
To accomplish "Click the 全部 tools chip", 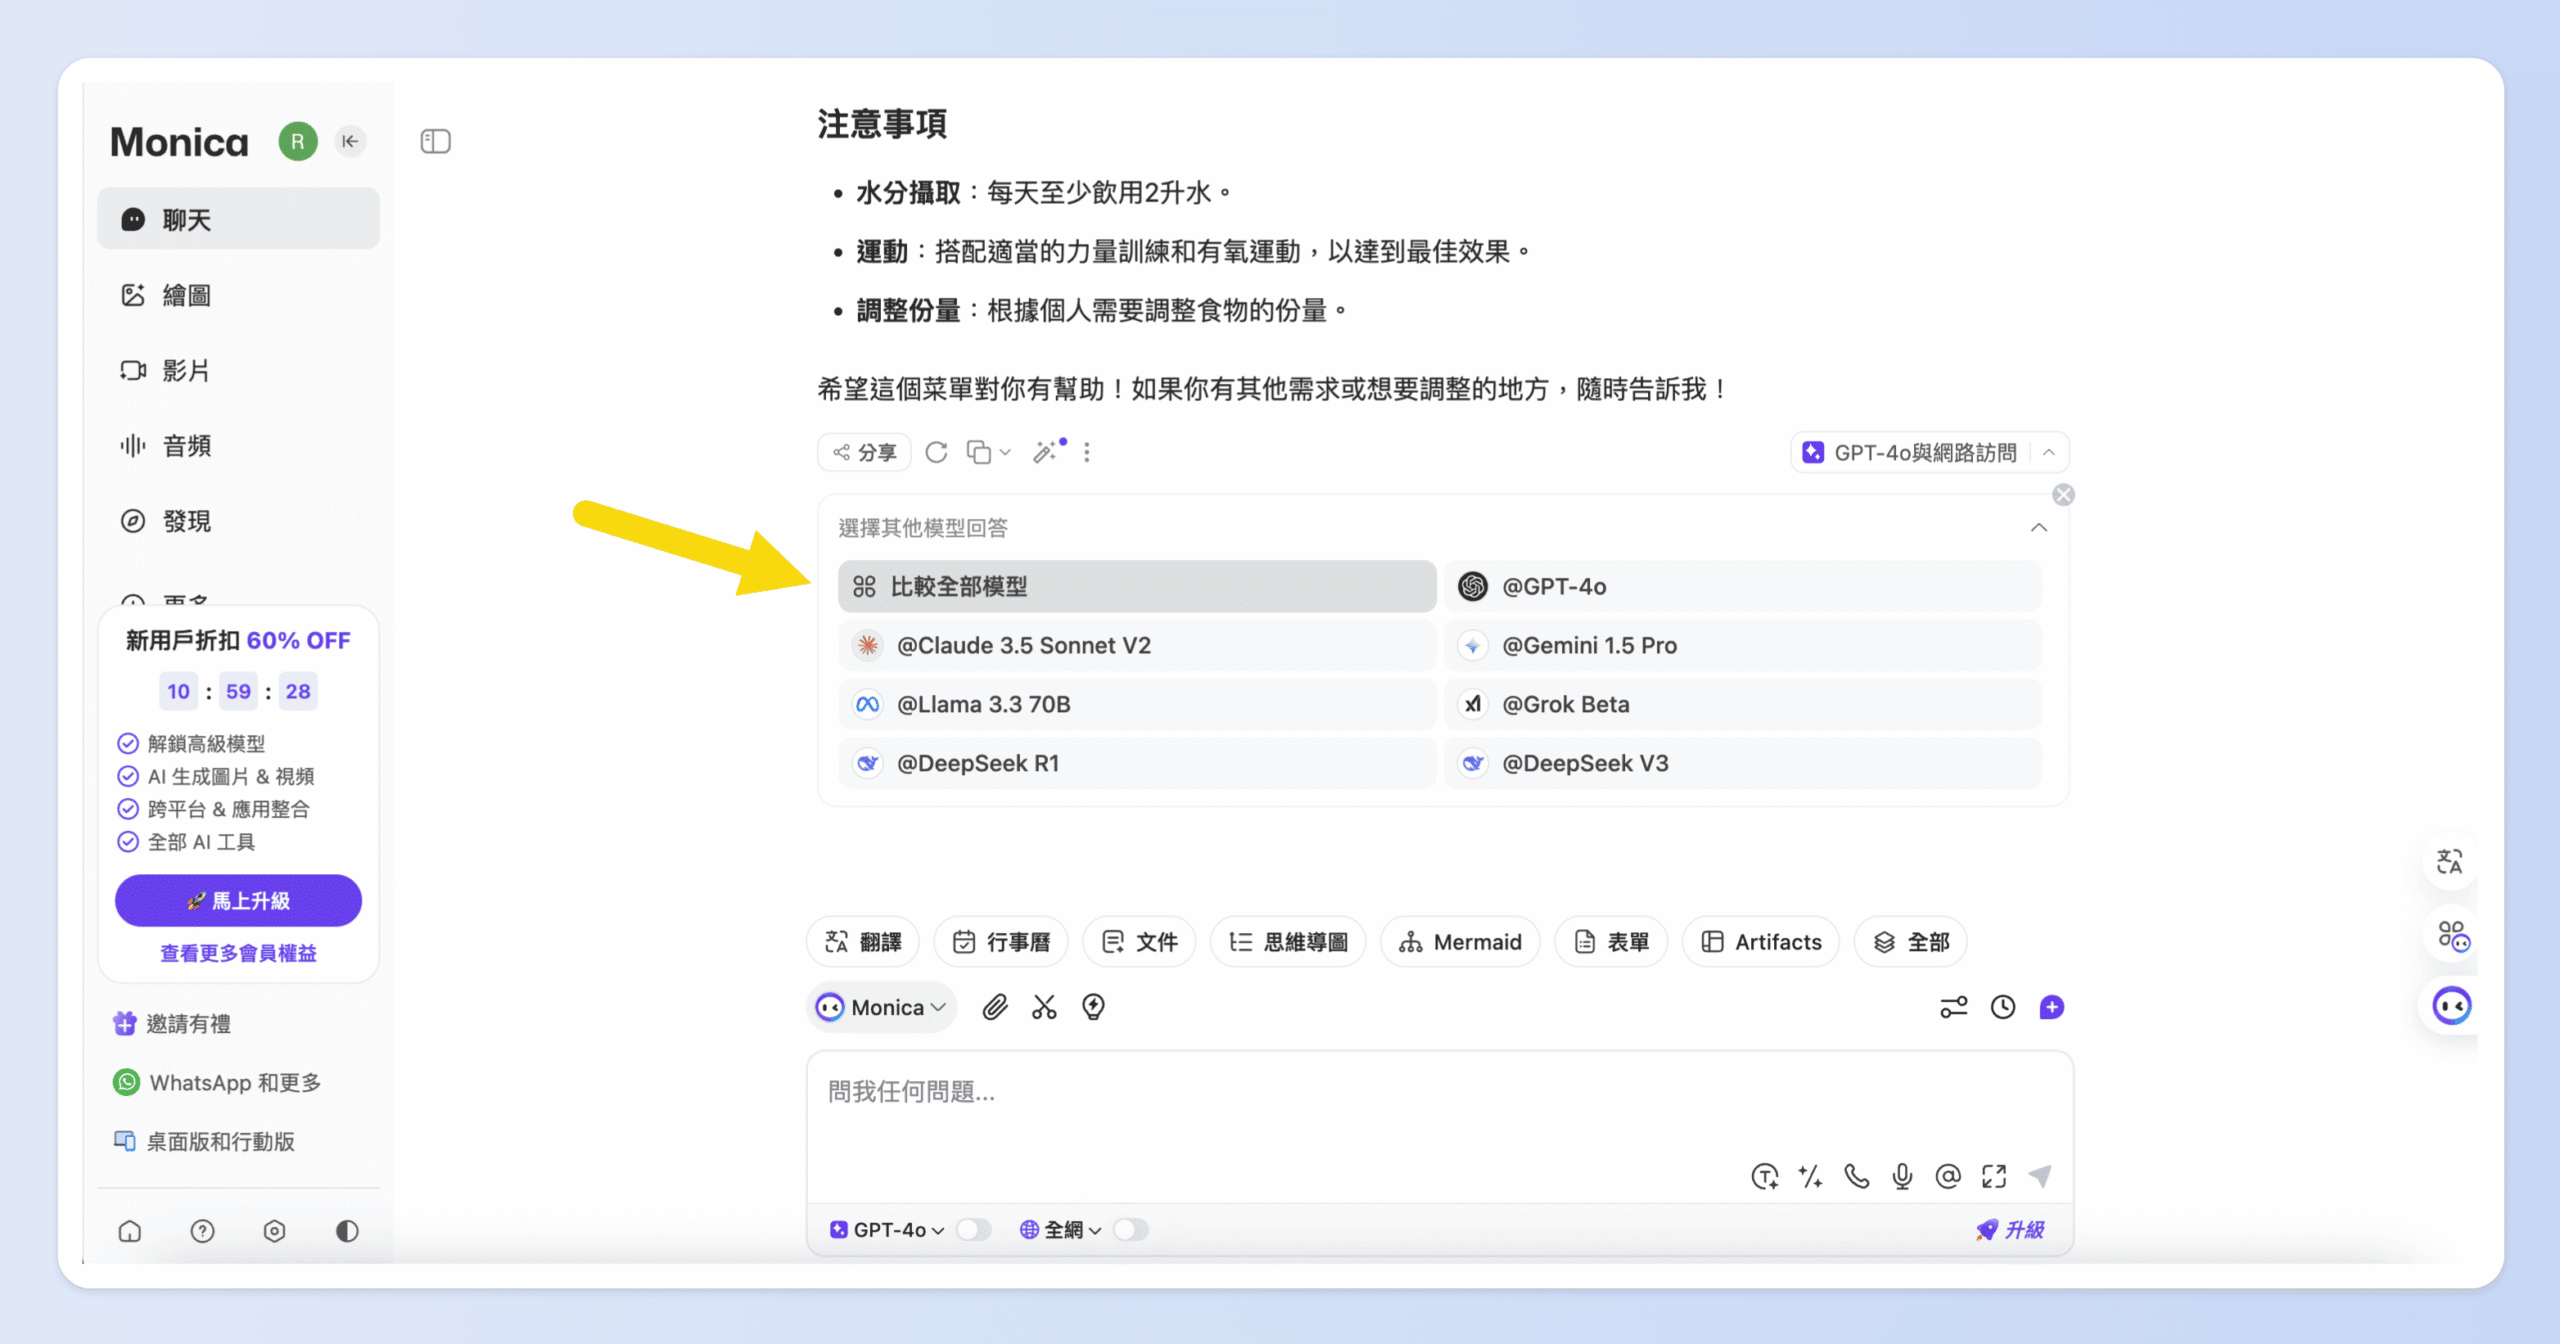I will tap(1910, 942).
